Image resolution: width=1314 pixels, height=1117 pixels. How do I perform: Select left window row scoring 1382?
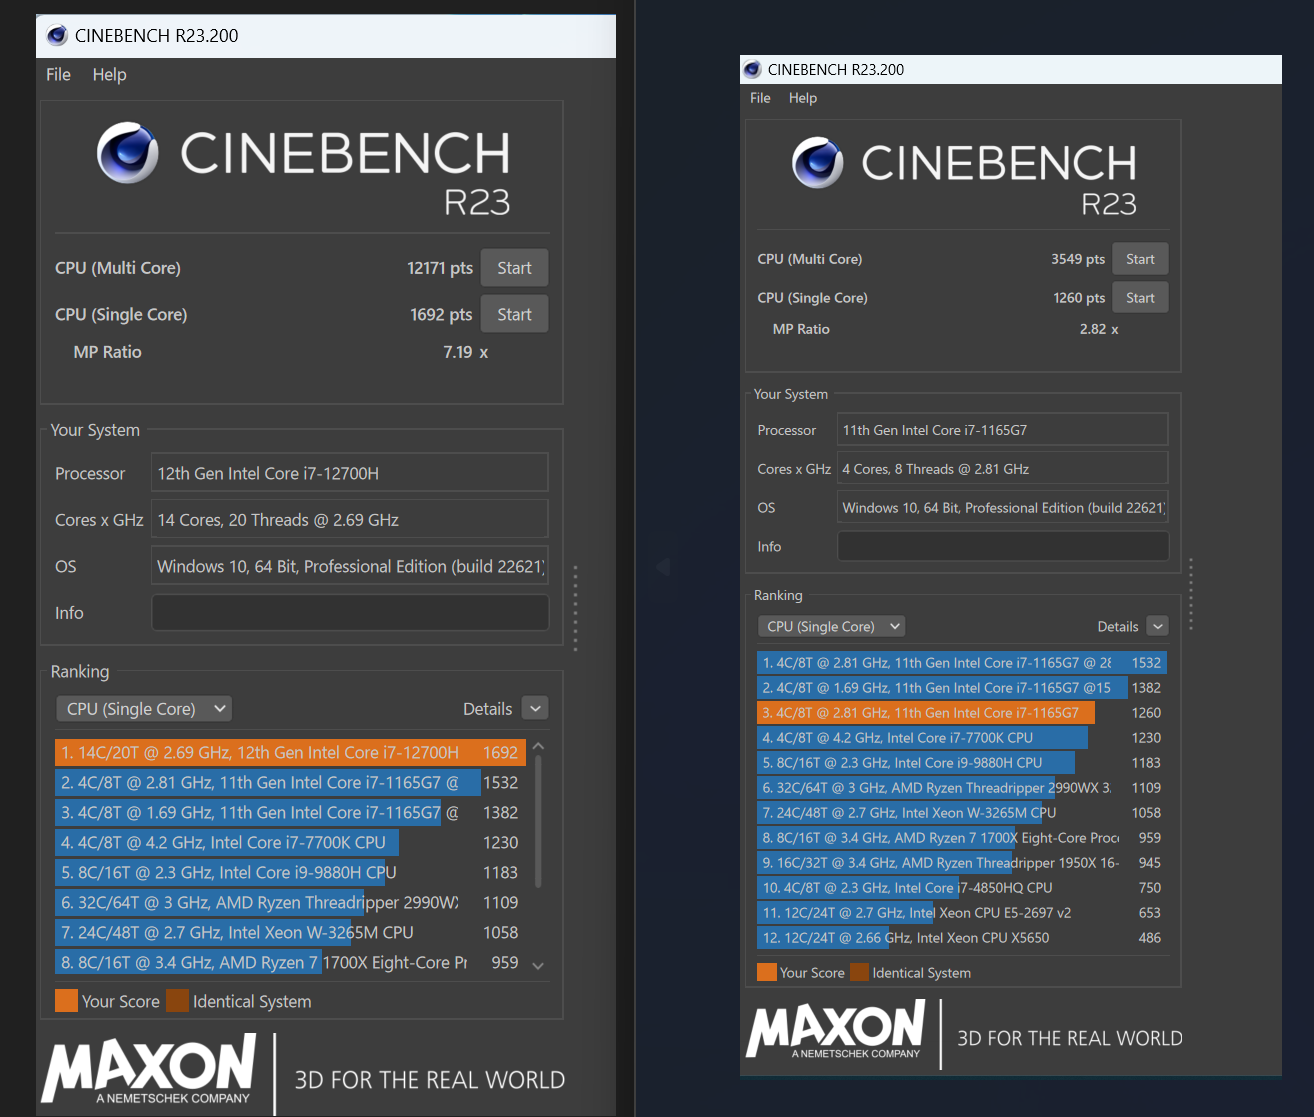point(291,813)
